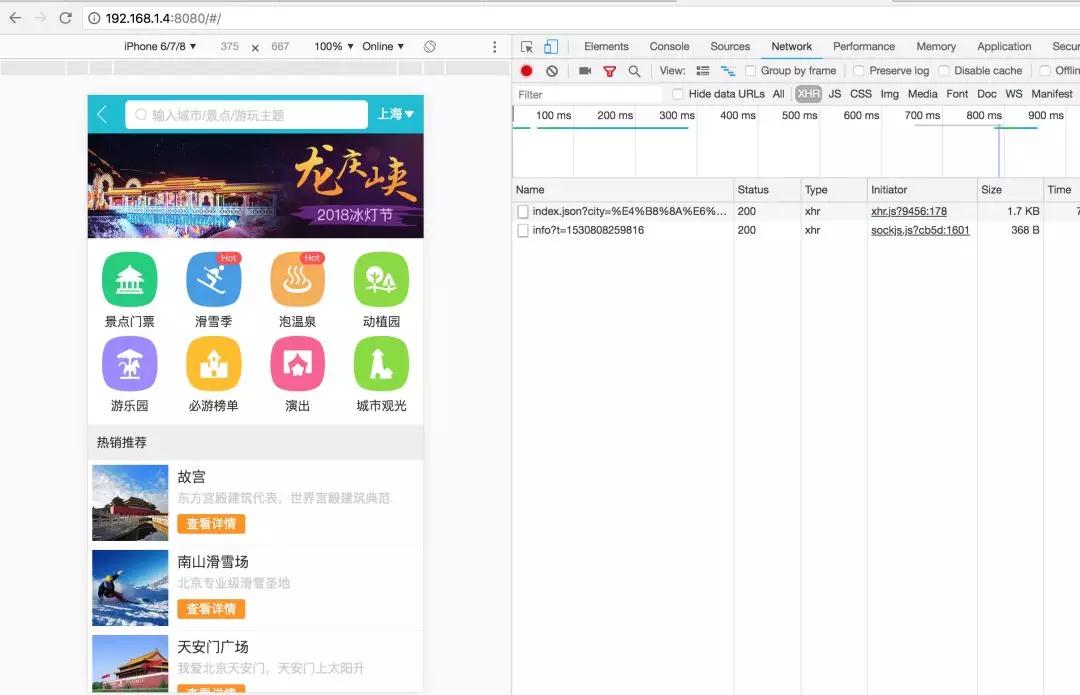Viewport: 1080px width, 695px height.
Task: Open the 上海 city selector dropdown
Action: pyautogui.click(x=395, y=114)
